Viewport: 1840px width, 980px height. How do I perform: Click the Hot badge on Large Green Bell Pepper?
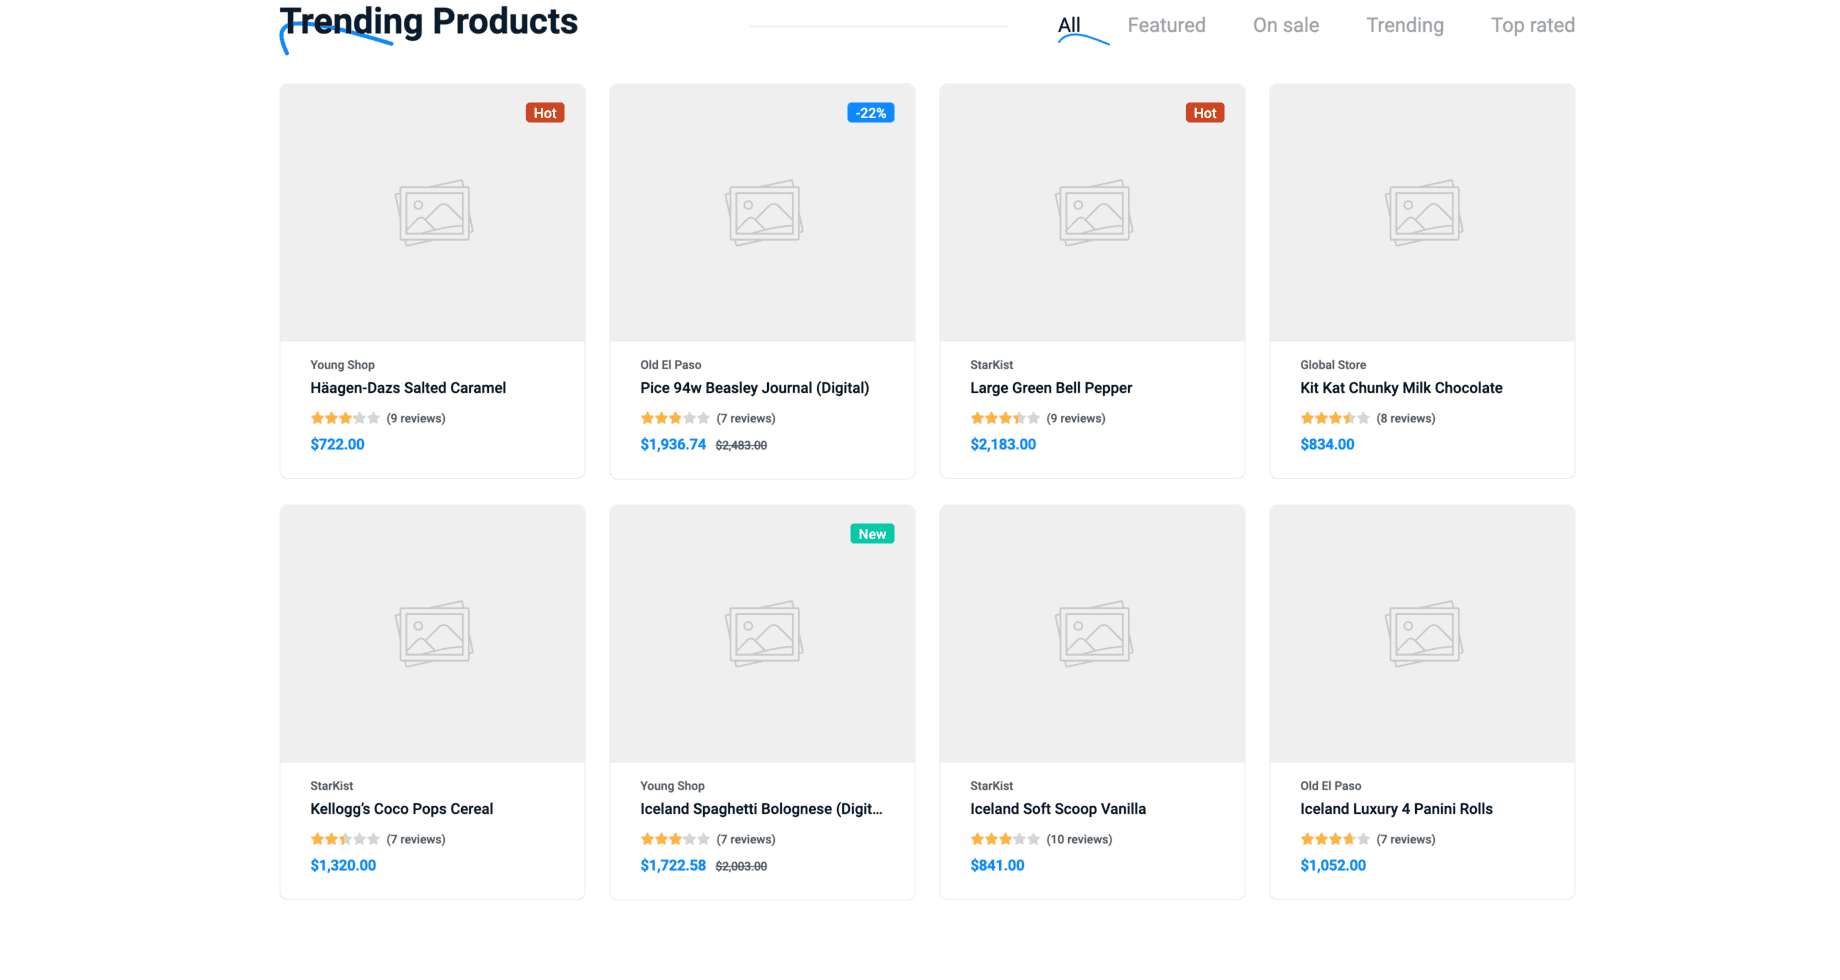pos(1204,113)
